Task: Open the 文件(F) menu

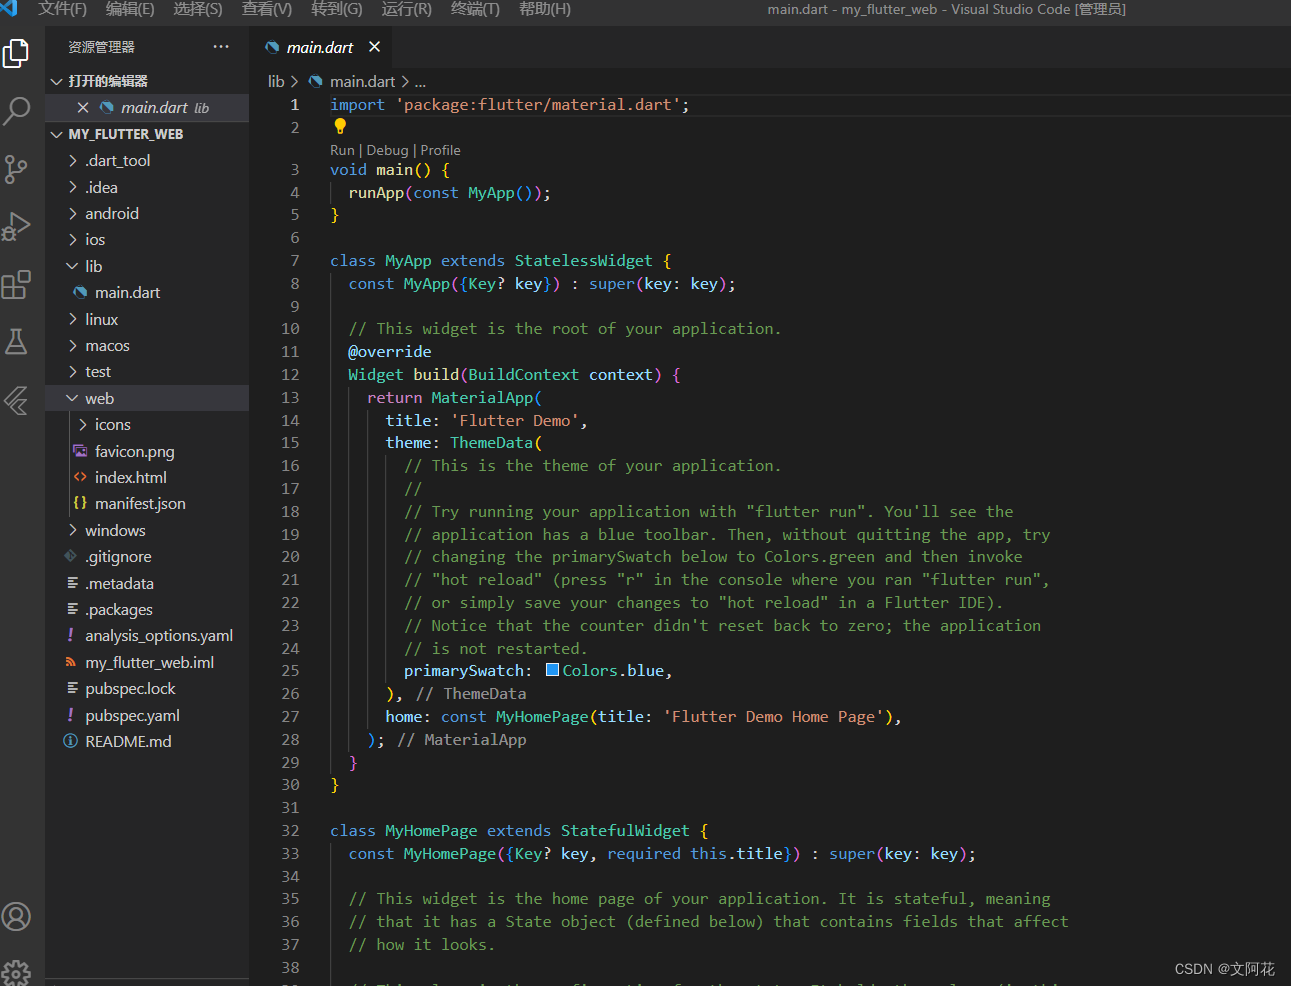Action: tap(62, 9)
